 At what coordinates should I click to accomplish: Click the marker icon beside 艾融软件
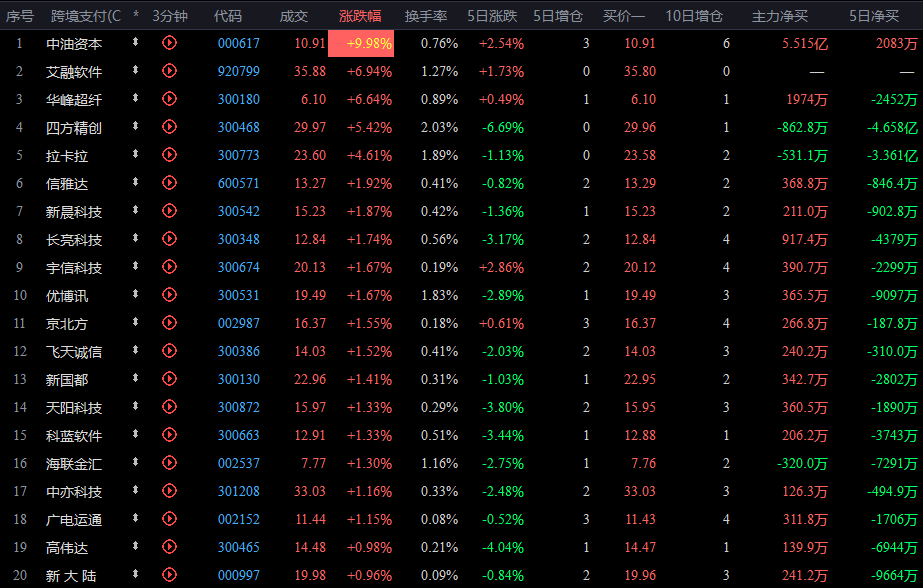pyautogui.click(x=135, y=71)
